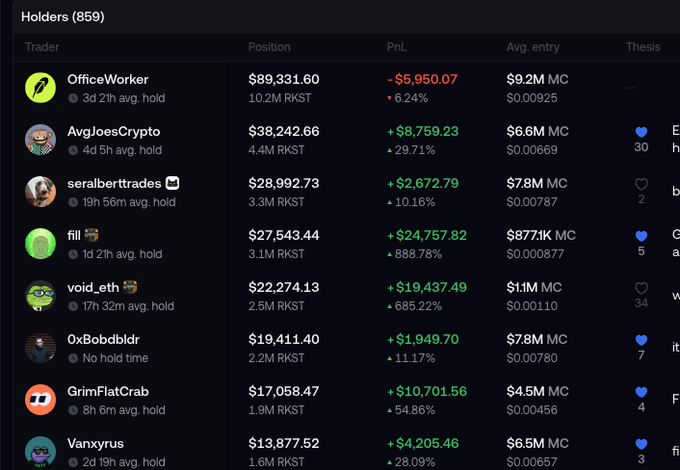Click the clock icon beside 1d 21h avg. hold
The image size is (680, 470).
pos(73,255)
